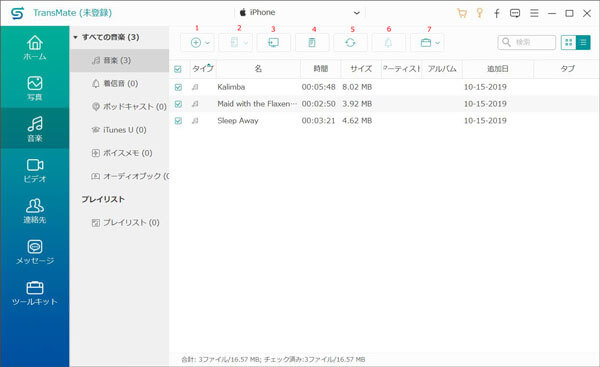This screenshot has width=600, height=367.
Task: Open the feedback chat icon
Action: [x=515, y=13]
